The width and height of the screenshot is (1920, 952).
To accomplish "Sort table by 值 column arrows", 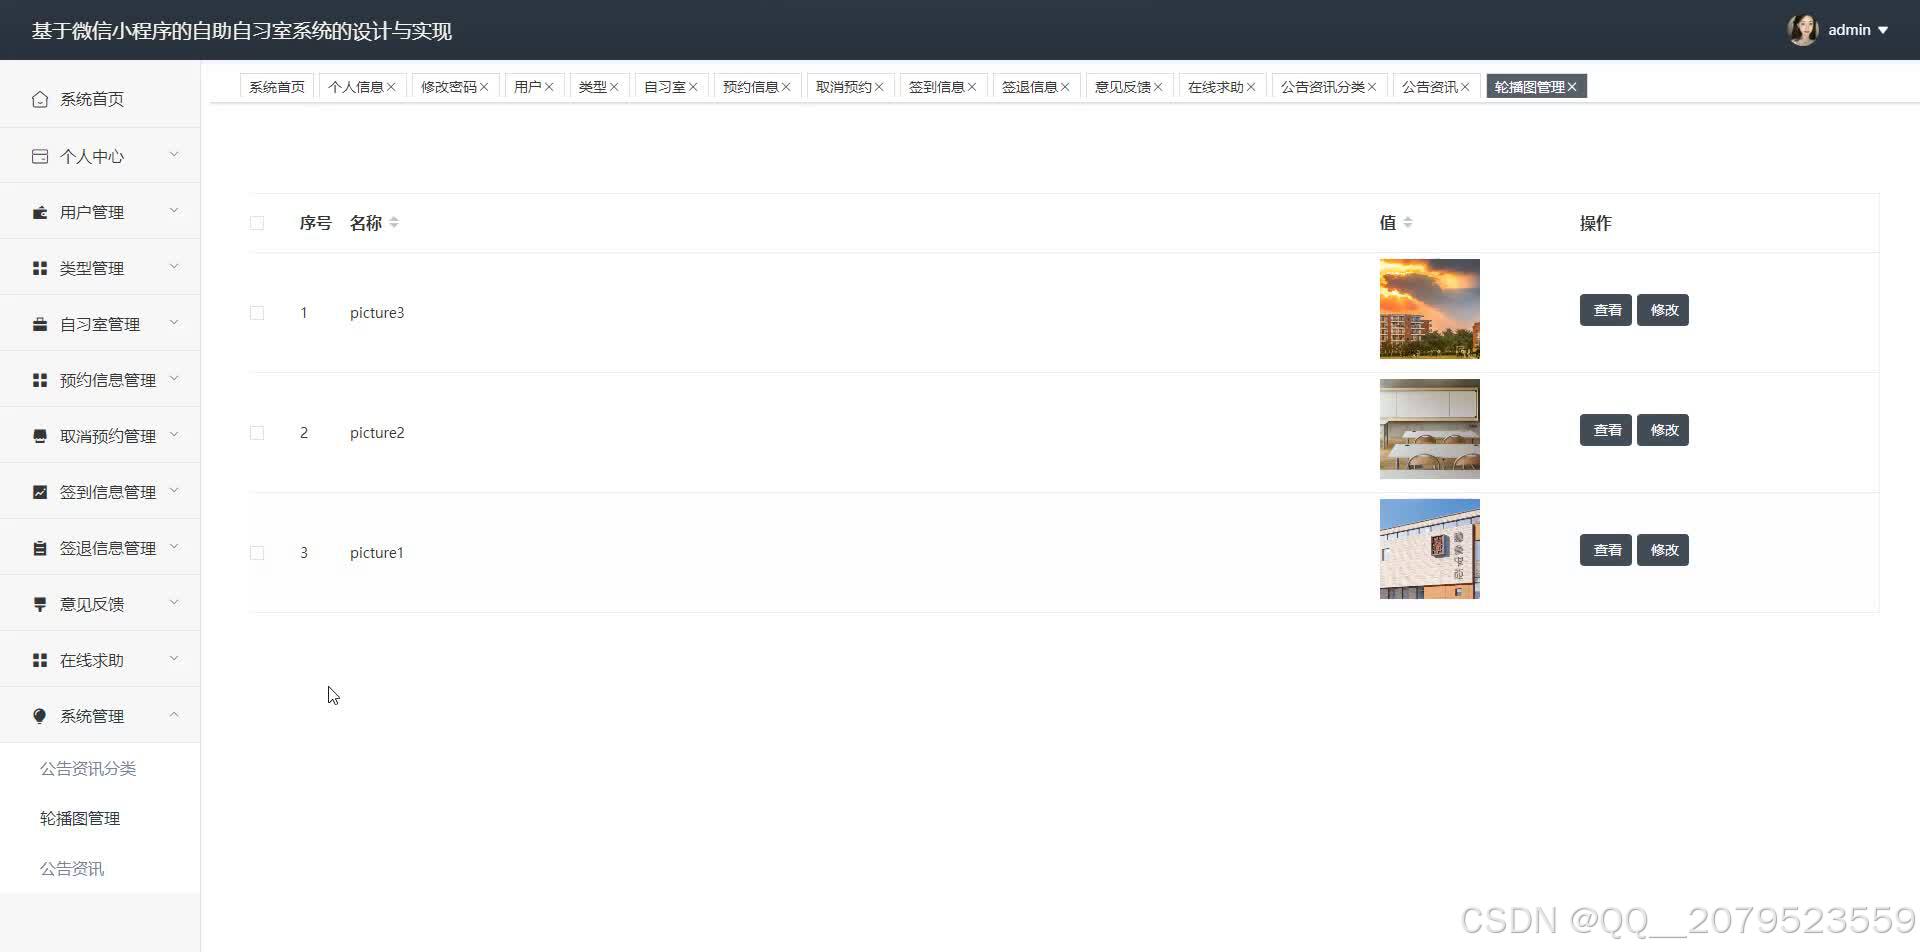I will click(1408, 223).
